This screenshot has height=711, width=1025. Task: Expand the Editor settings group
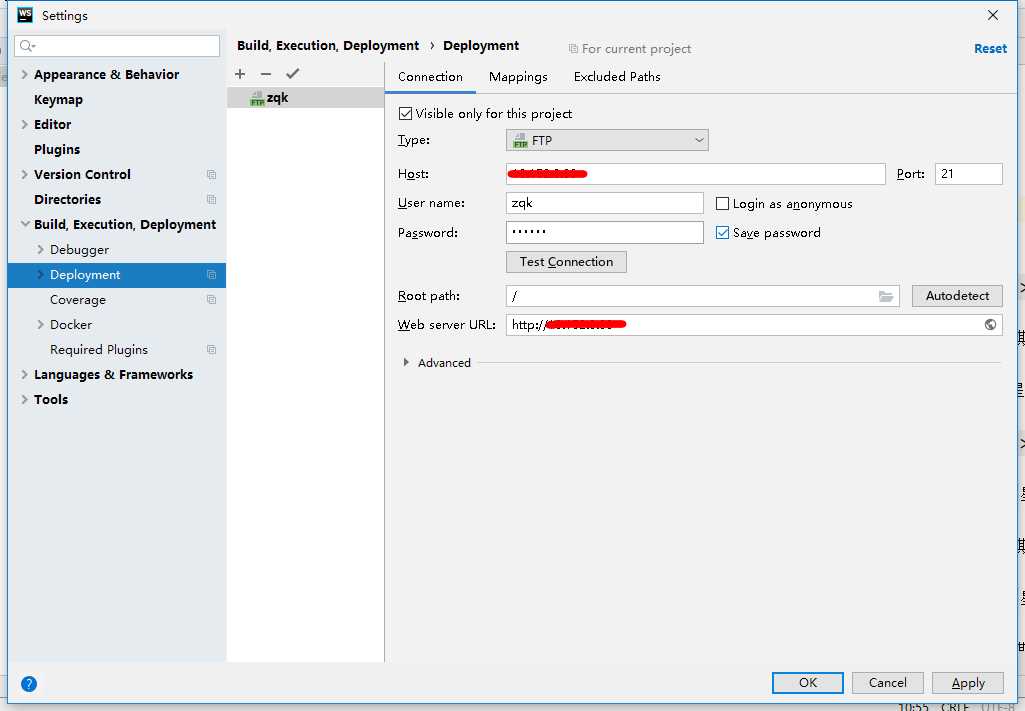click(x=24, y=124)
